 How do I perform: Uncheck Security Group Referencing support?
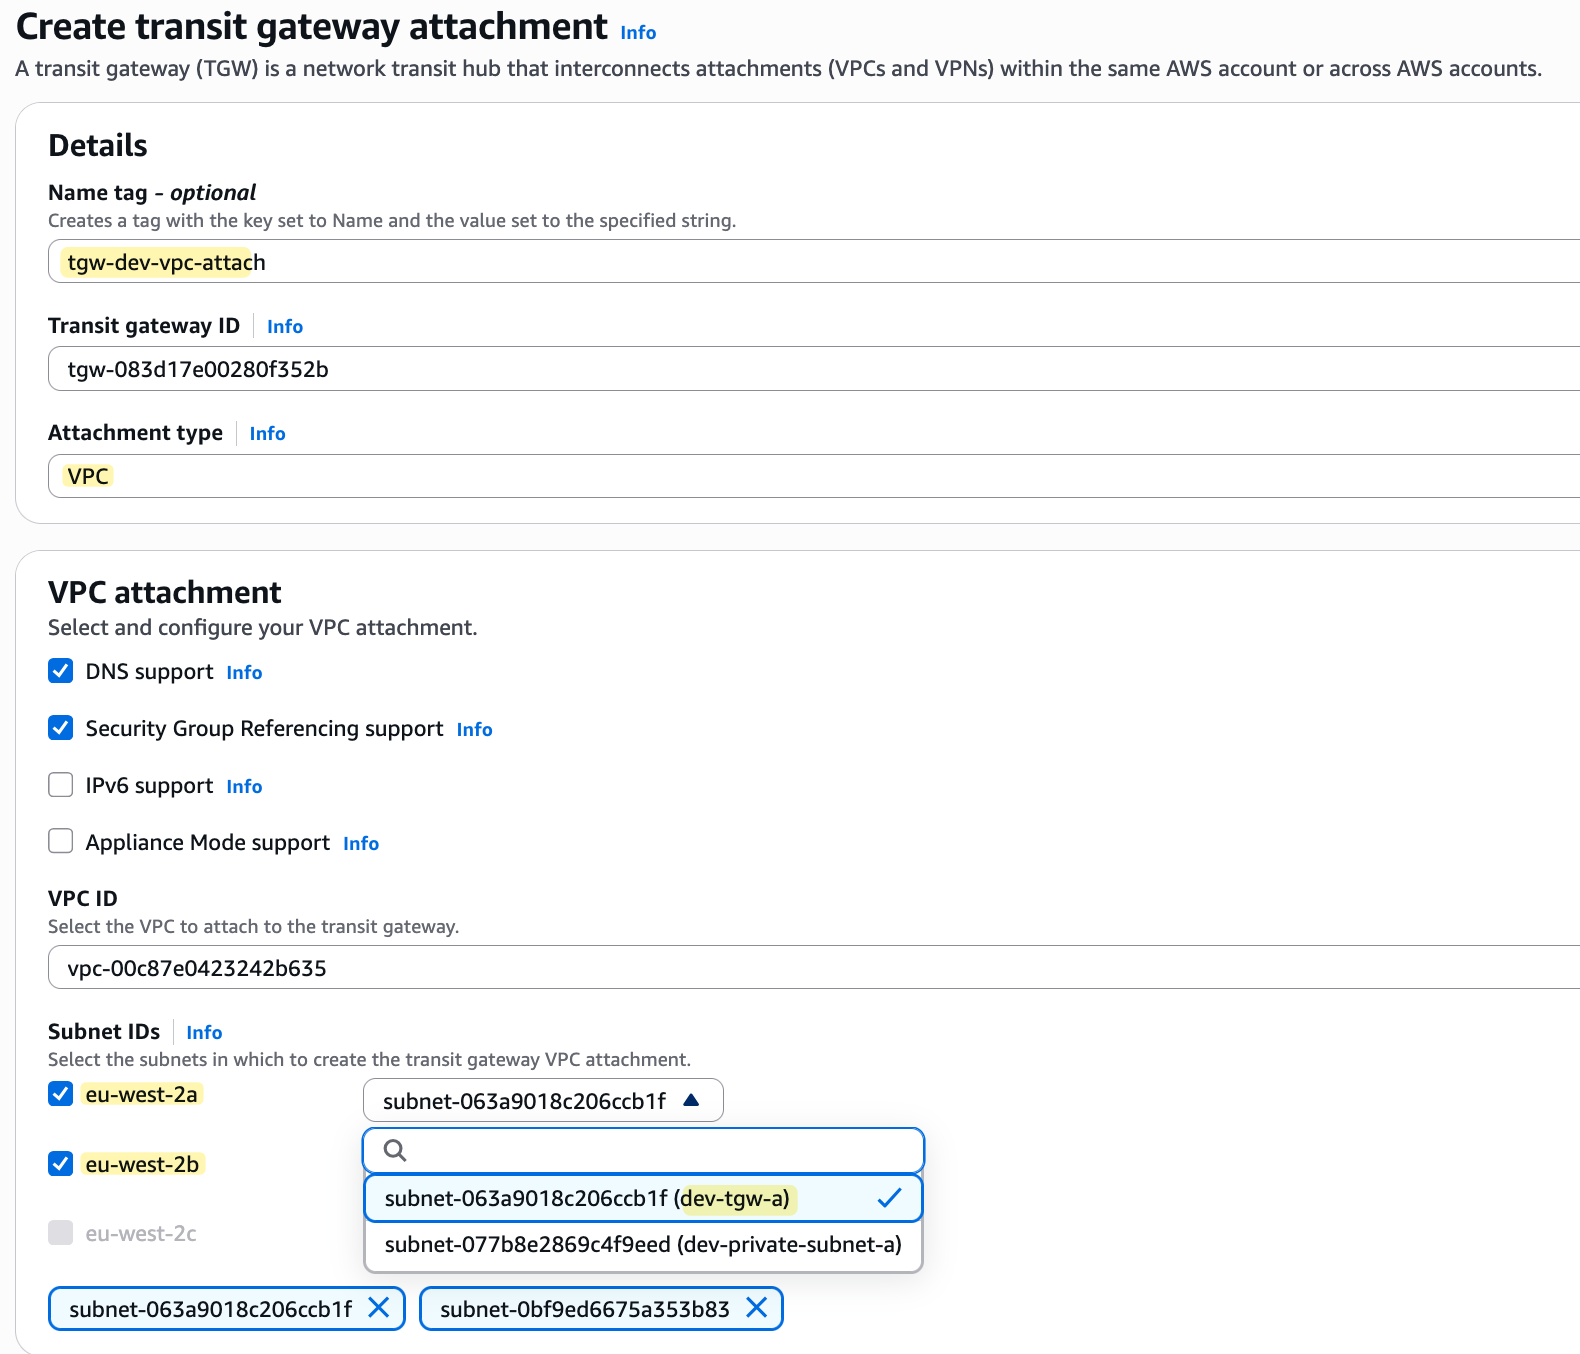pos(61,728)
